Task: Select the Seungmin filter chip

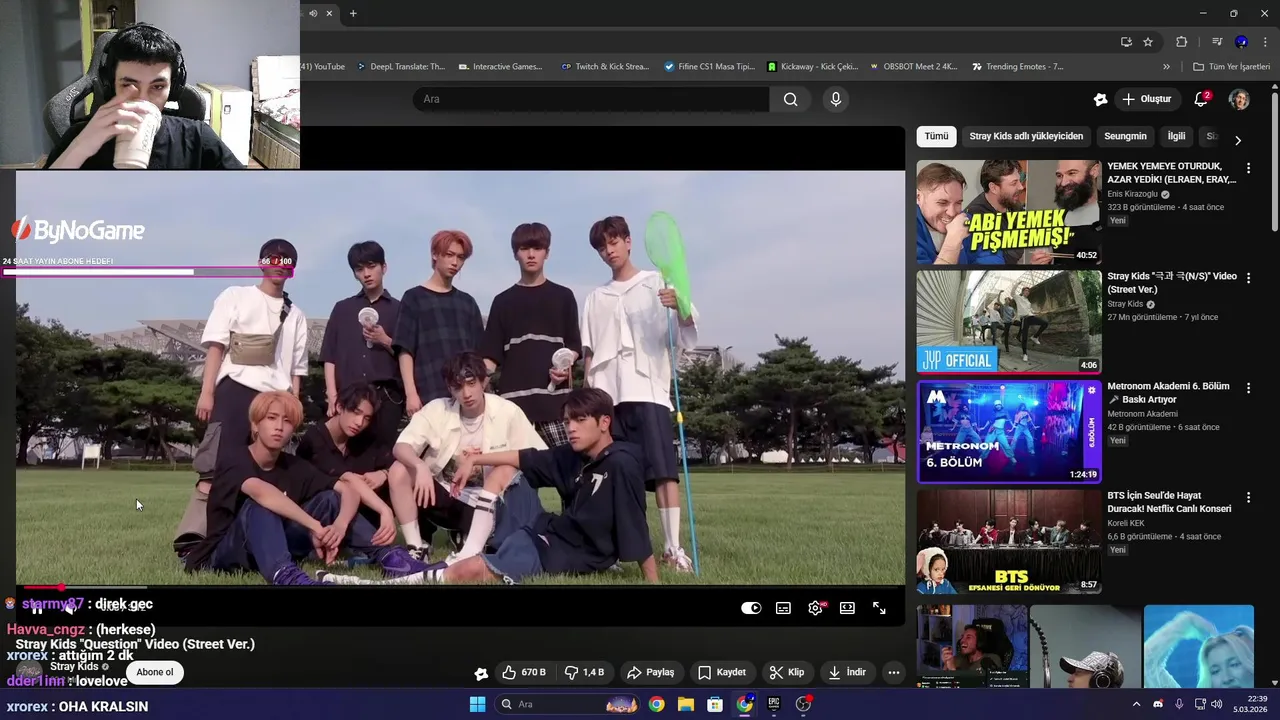Action: click(1125, 136)
